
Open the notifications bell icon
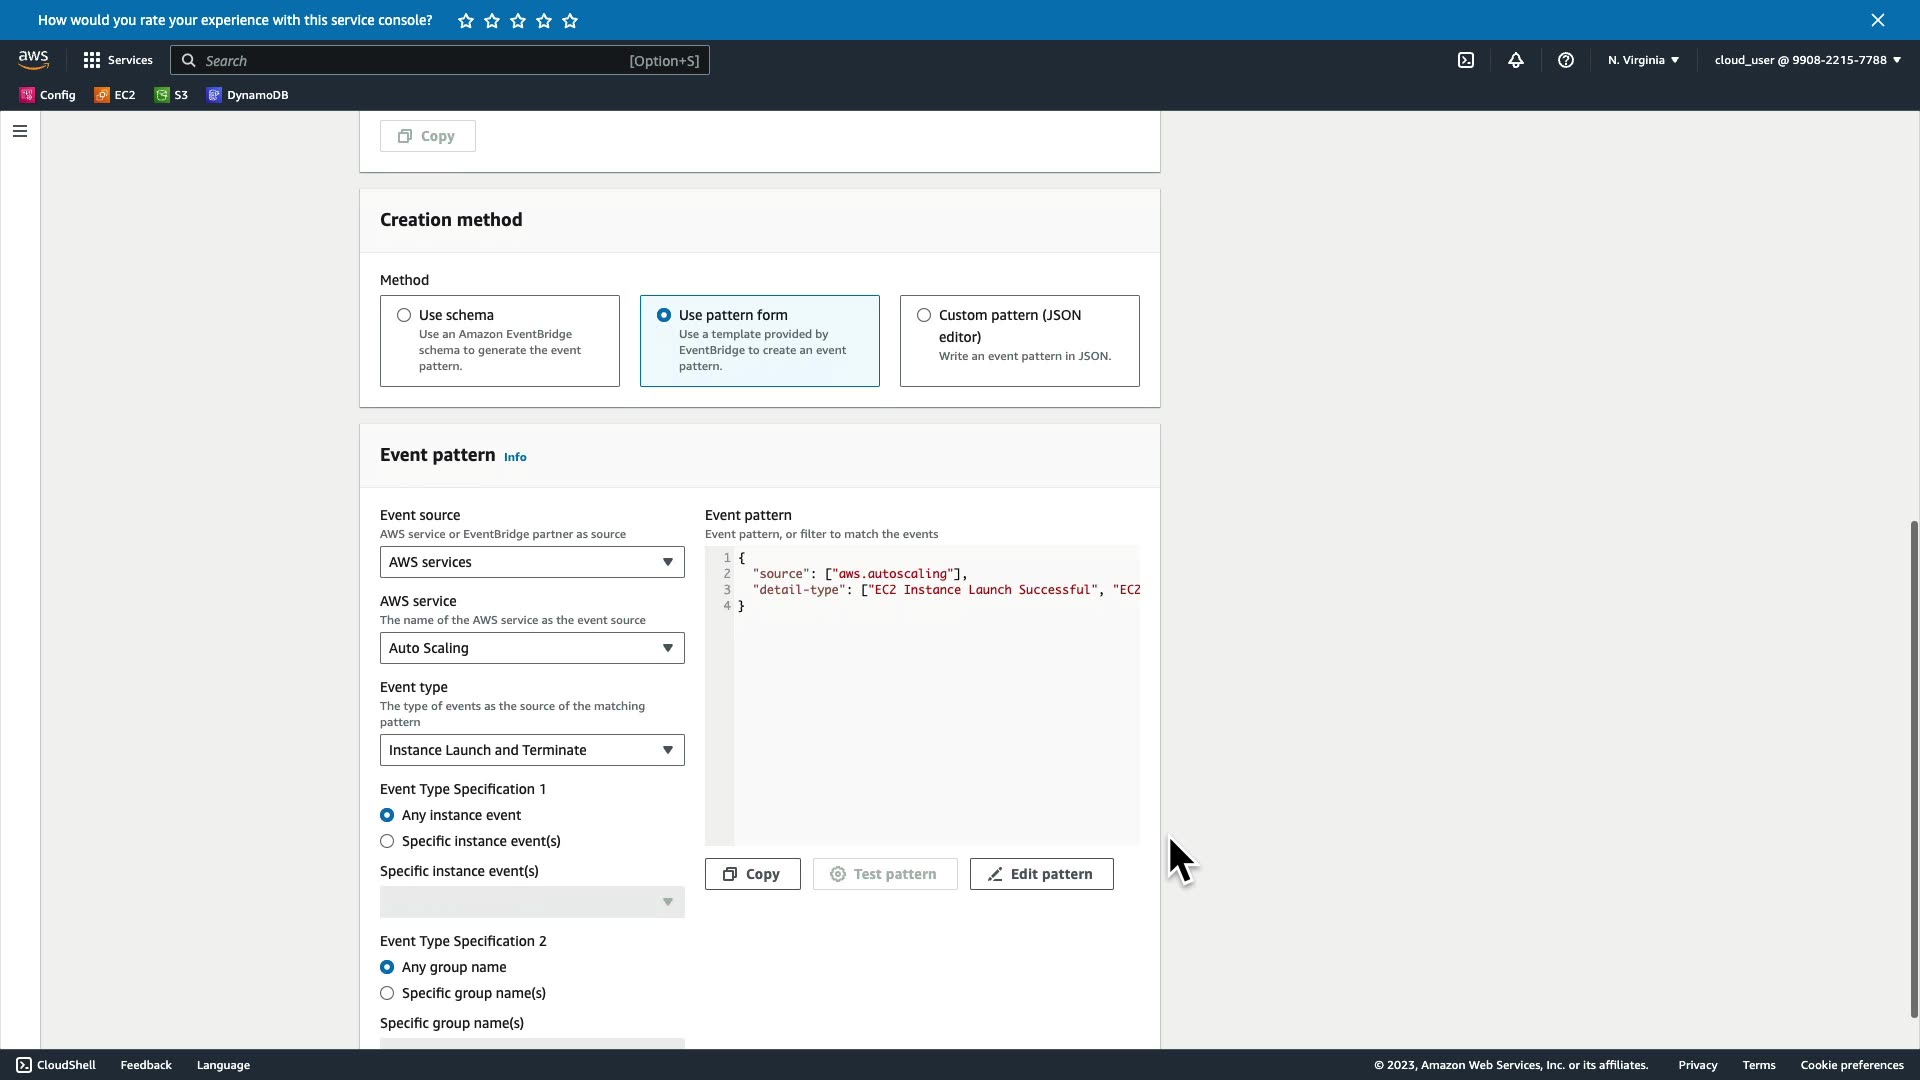[x=1516, y=60]
